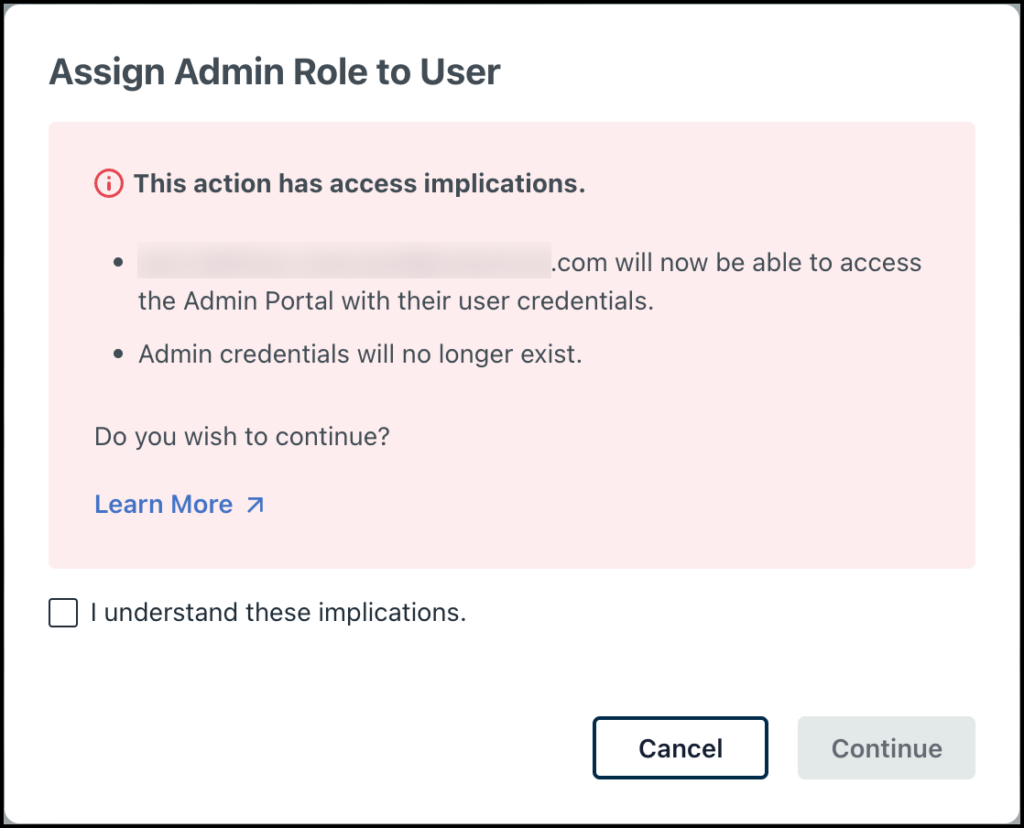The width and height of the screenshot is (1024, 828).
Task: Select the circled exclamation symbol in the alert
Action: click(x=108, y=183)
